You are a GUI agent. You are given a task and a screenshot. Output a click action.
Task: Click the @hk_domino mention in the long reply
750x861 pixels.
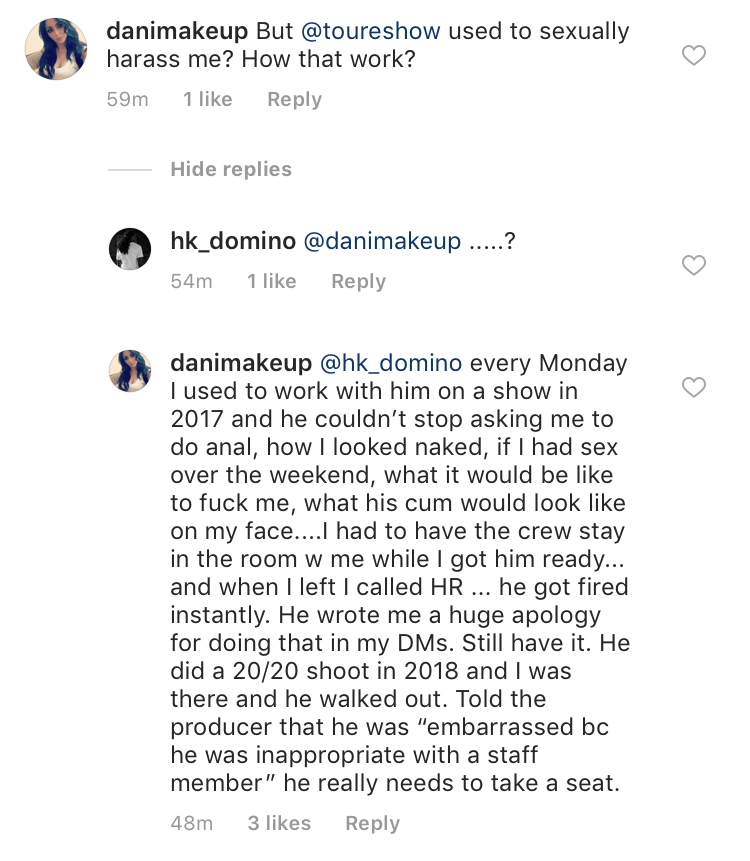(390, 363)
